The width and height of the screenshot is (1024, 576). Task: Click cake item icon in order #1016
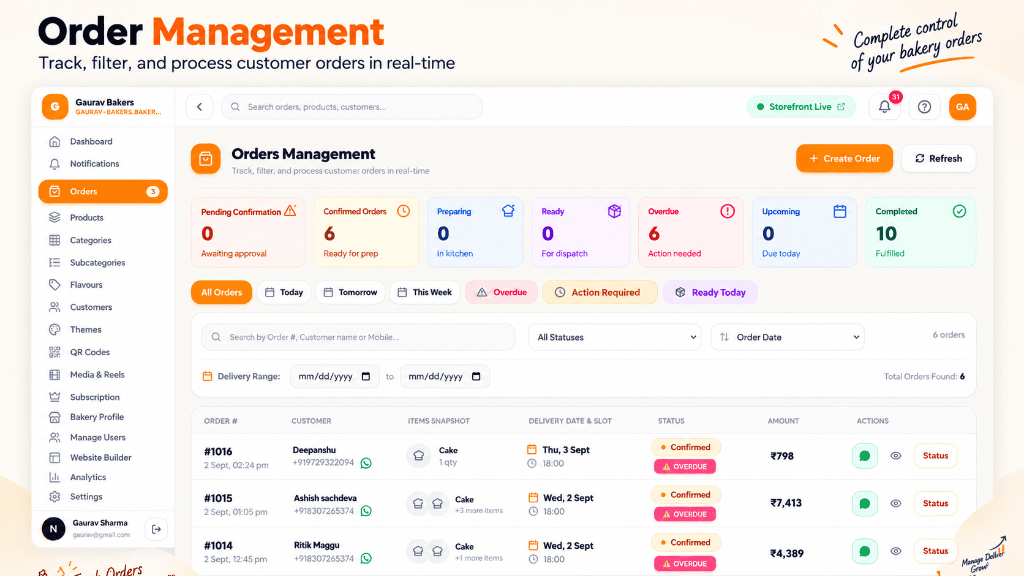click(x=419, y=456)
